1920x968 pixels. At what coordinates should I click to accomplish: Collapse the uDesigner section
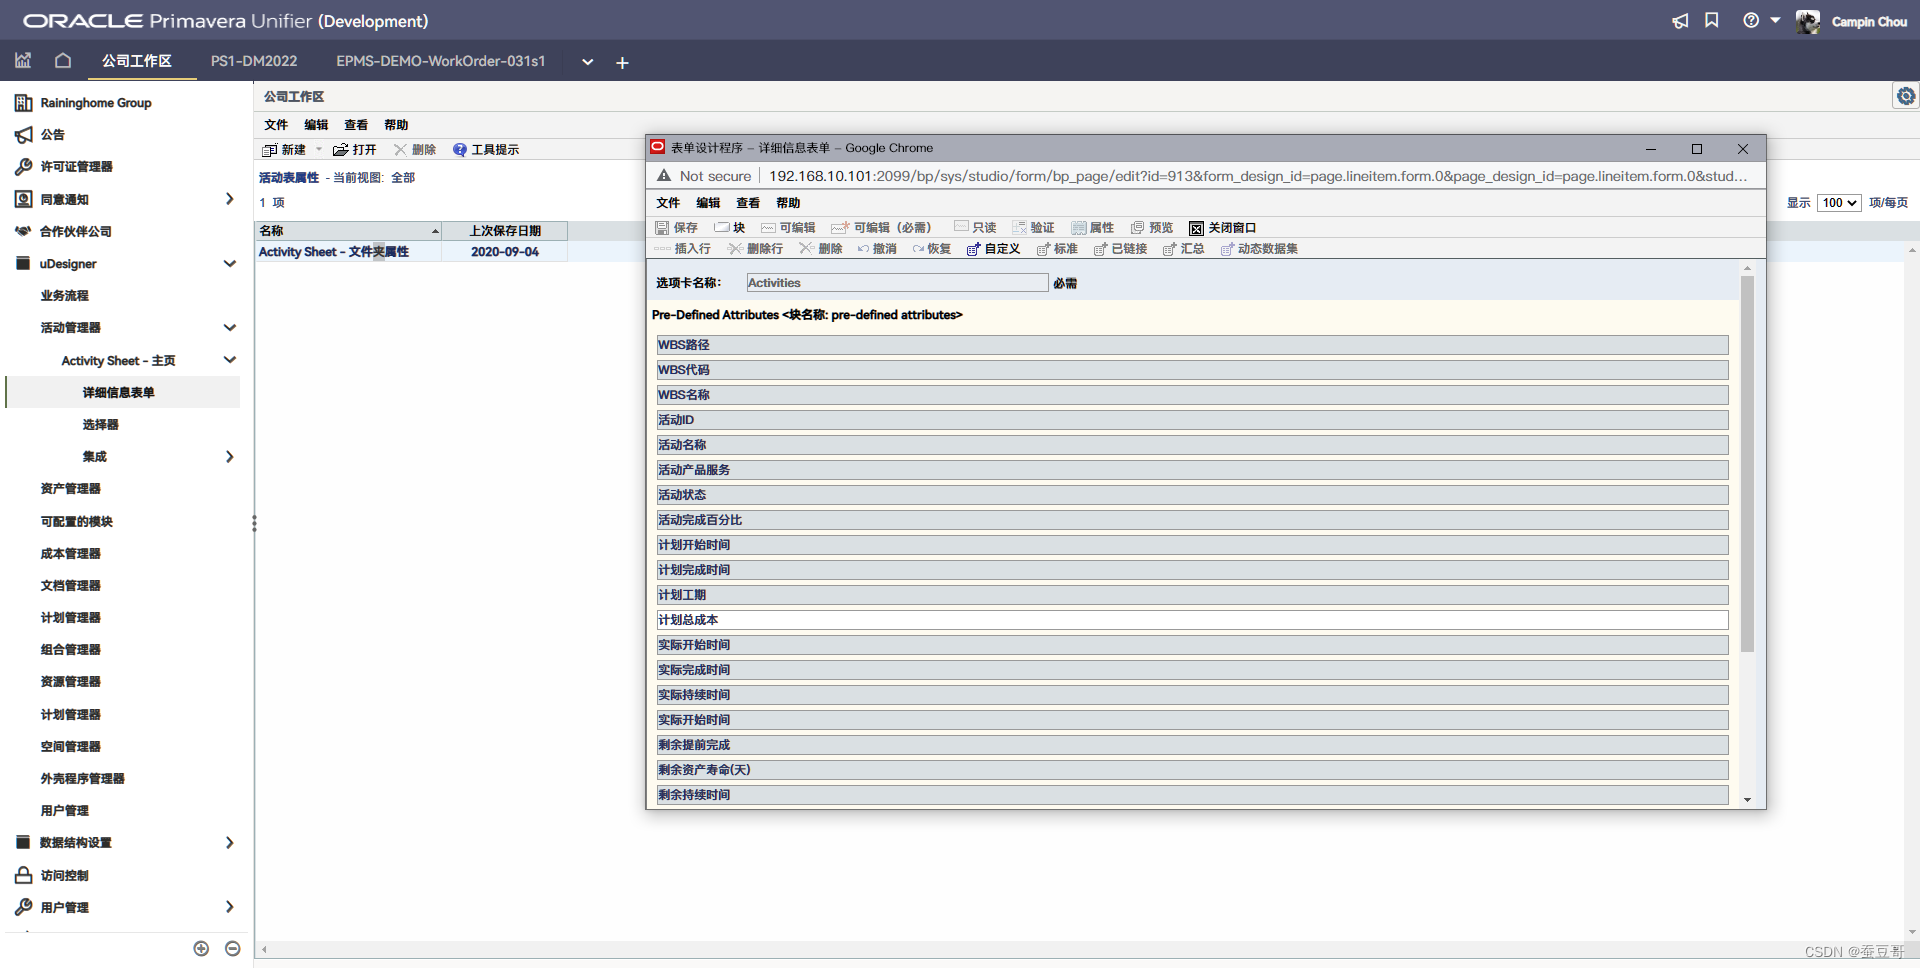[230, 263]
